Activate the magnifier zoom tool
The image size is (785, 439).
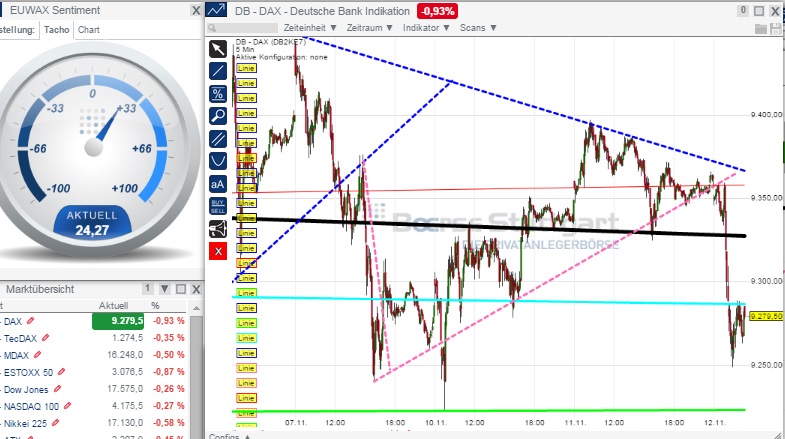point(218,116)
